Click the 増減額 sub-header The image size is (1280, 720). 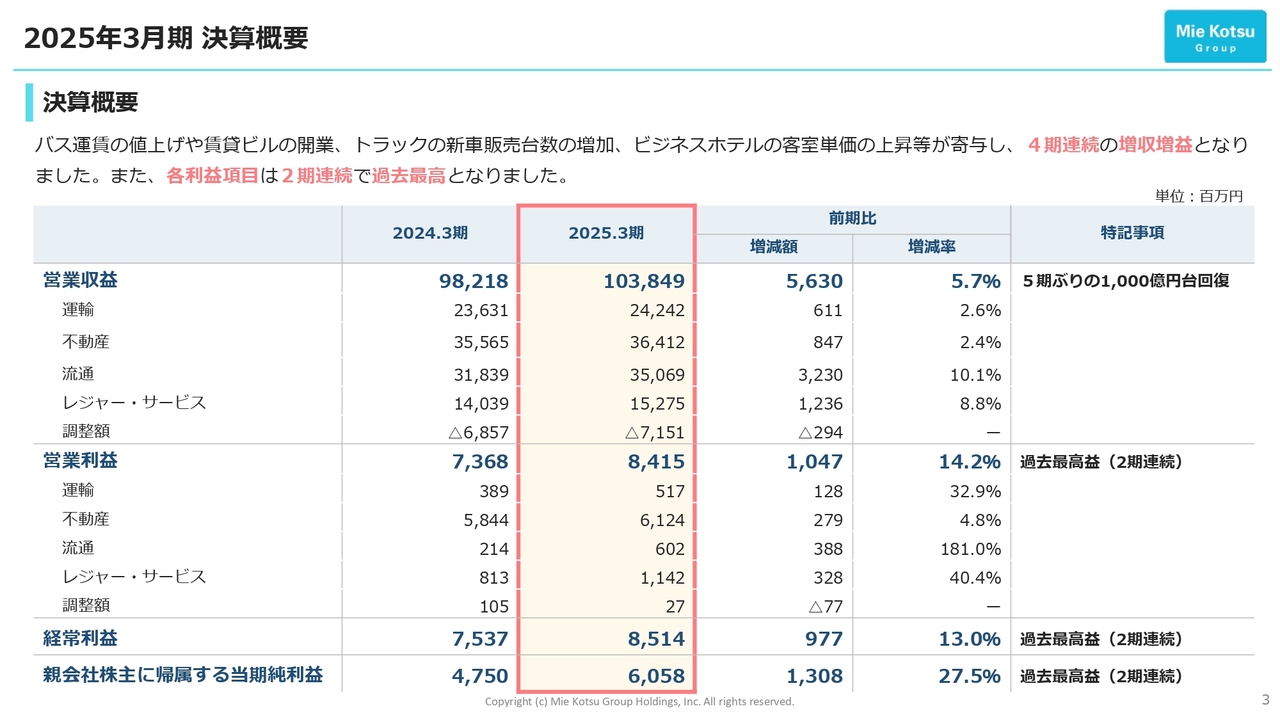pyautogui.click(x=773, y=248)
